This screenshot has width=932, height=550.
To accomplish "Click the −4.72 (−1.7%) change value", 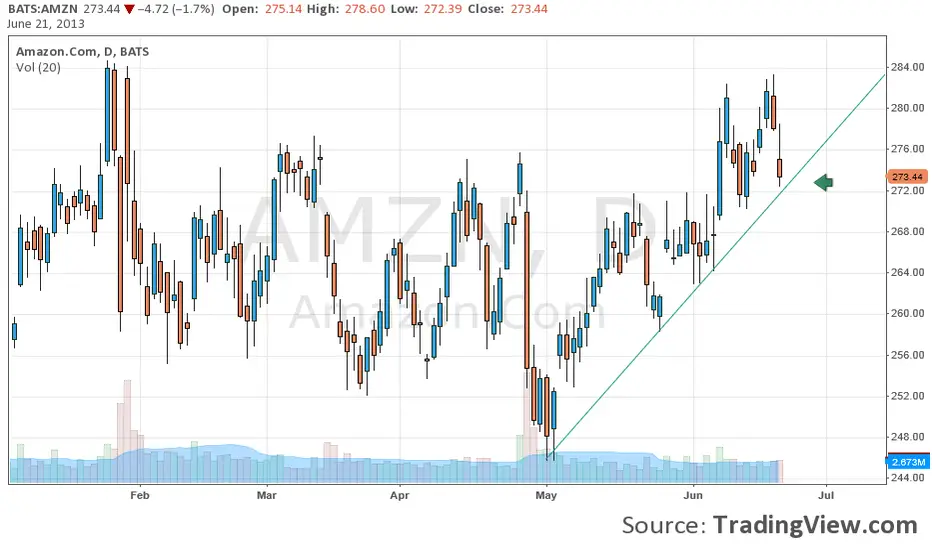I will pyautogui.click(x=175, y=9).
